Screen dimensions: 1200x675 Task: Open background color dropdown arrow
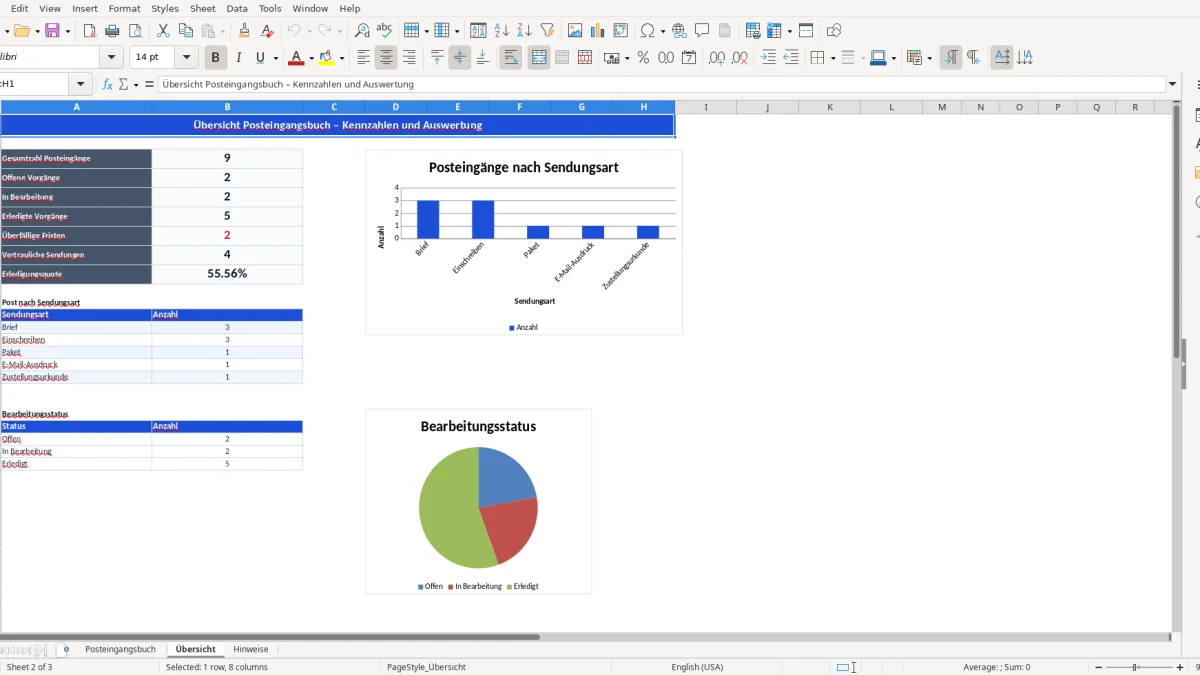(x=342, y=58)
